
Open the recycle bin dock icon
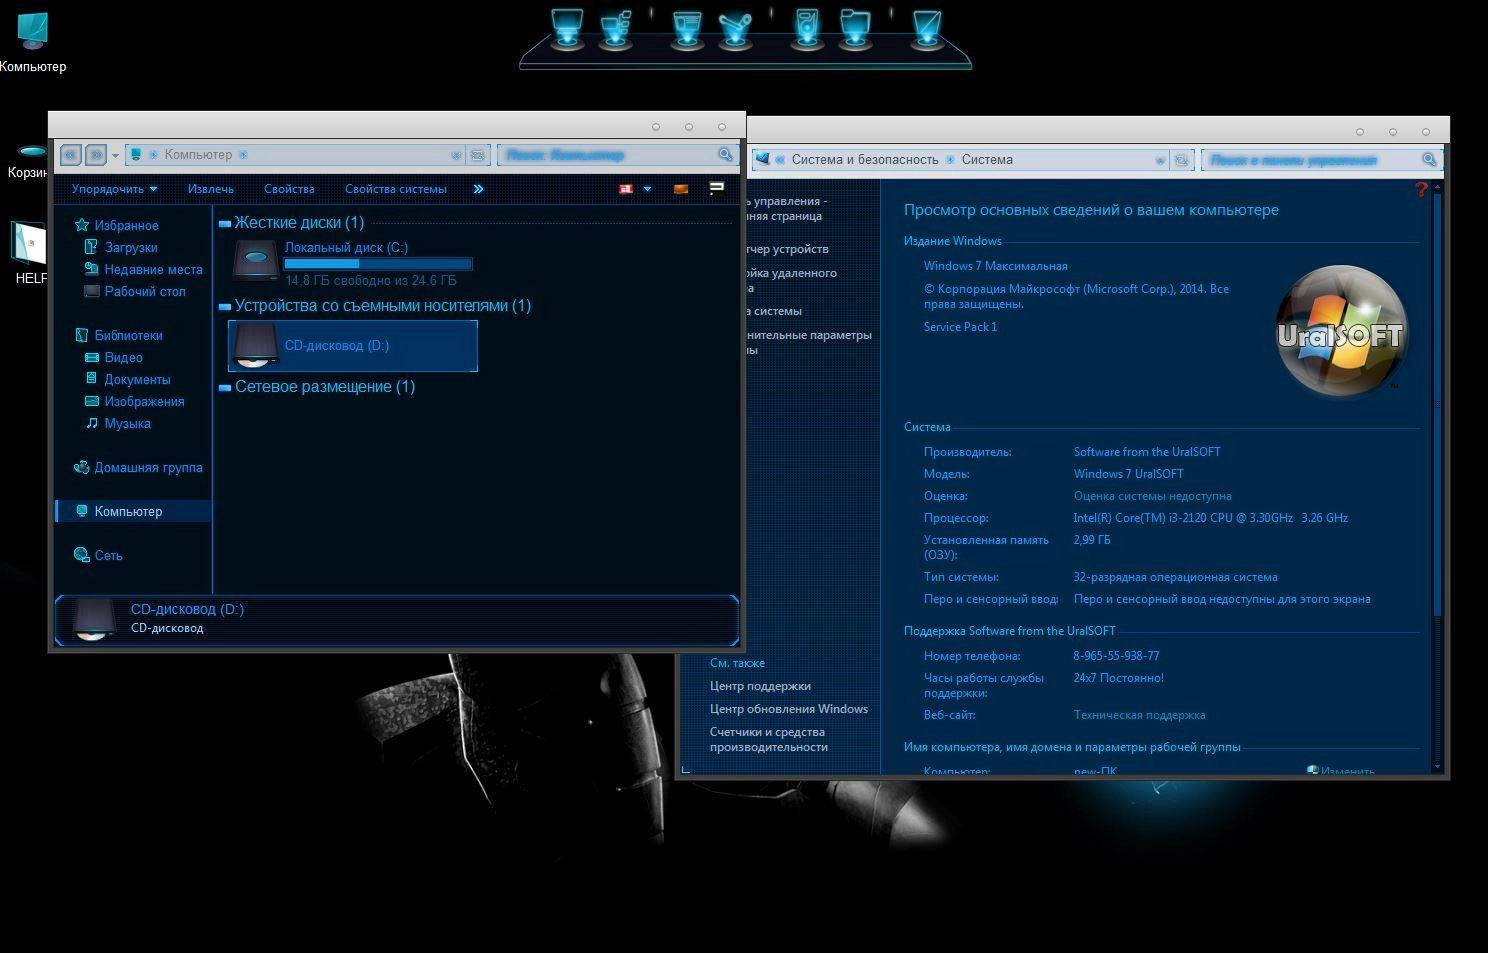927,29
